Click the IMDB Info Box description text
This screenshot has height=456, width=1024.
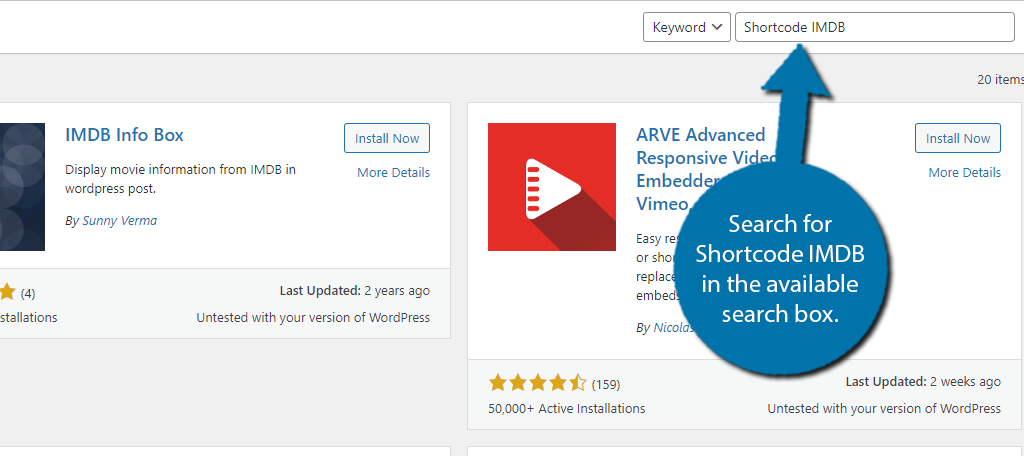(180, 179)
